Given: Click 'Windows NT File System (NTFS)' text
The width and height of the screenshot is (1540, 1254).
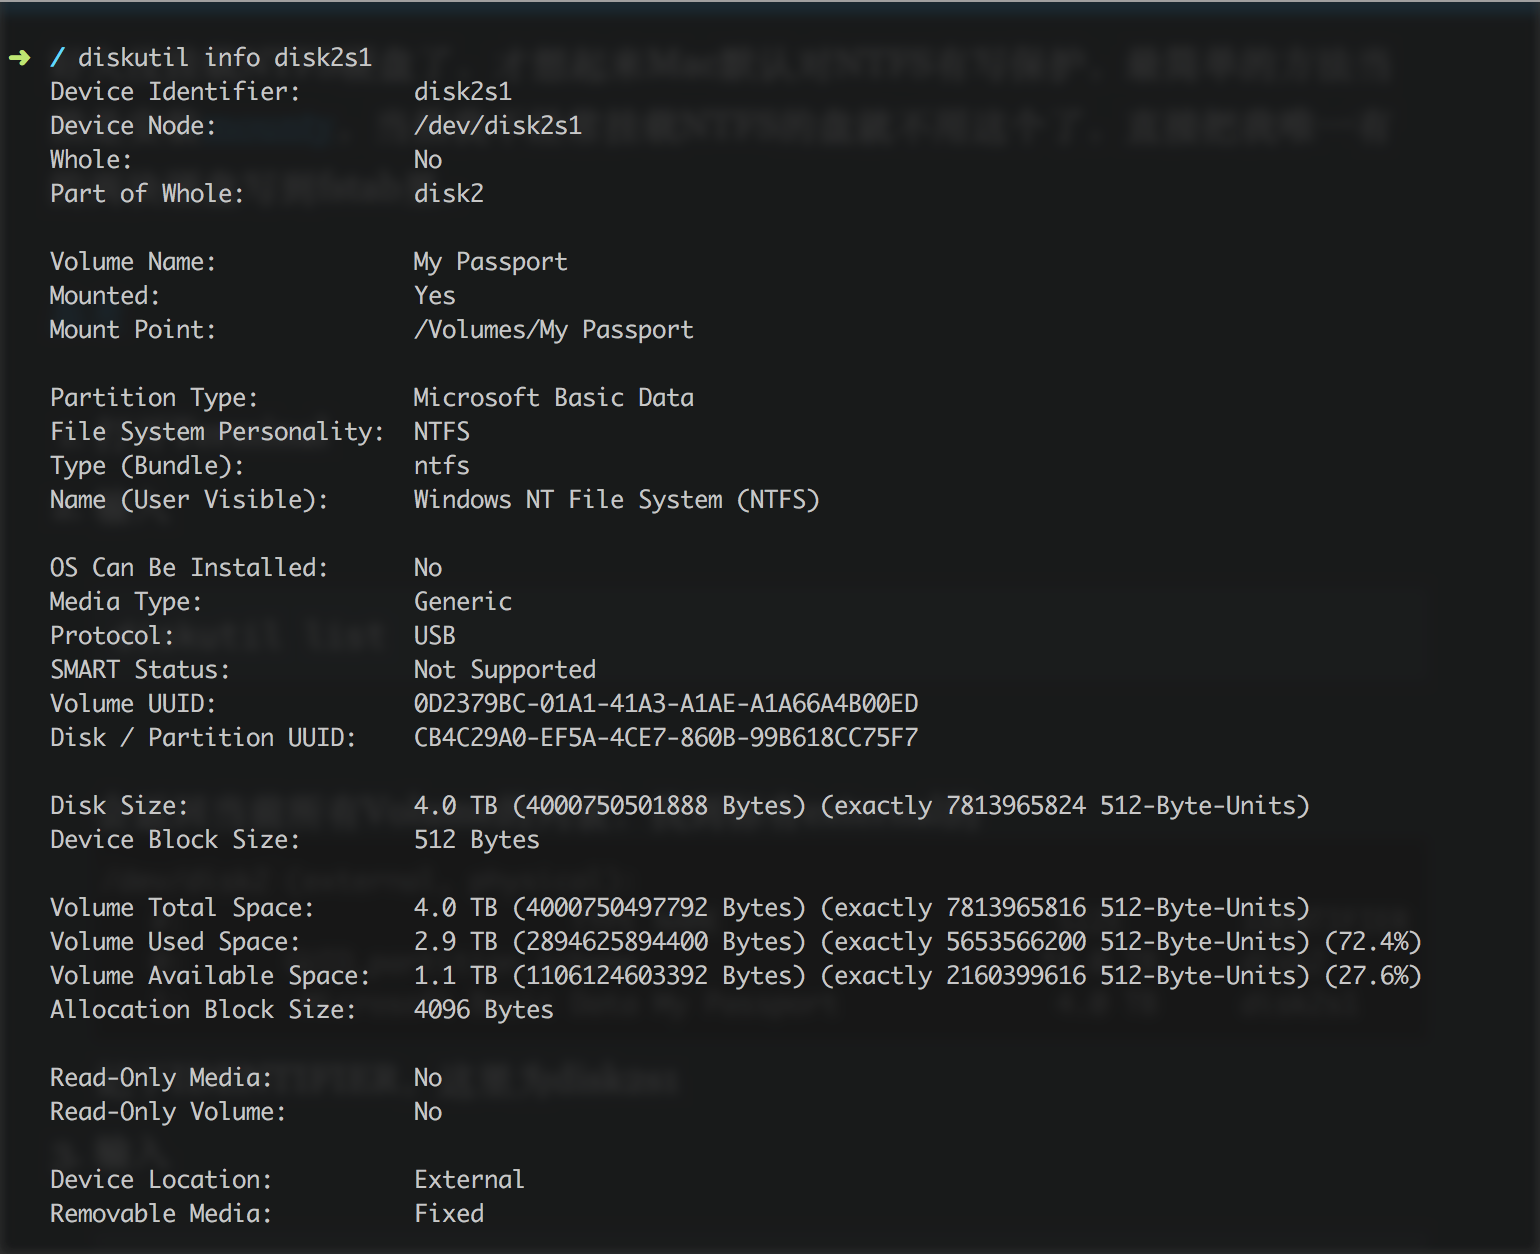Looking at the screenshot, I should click(x=616, y=500).
